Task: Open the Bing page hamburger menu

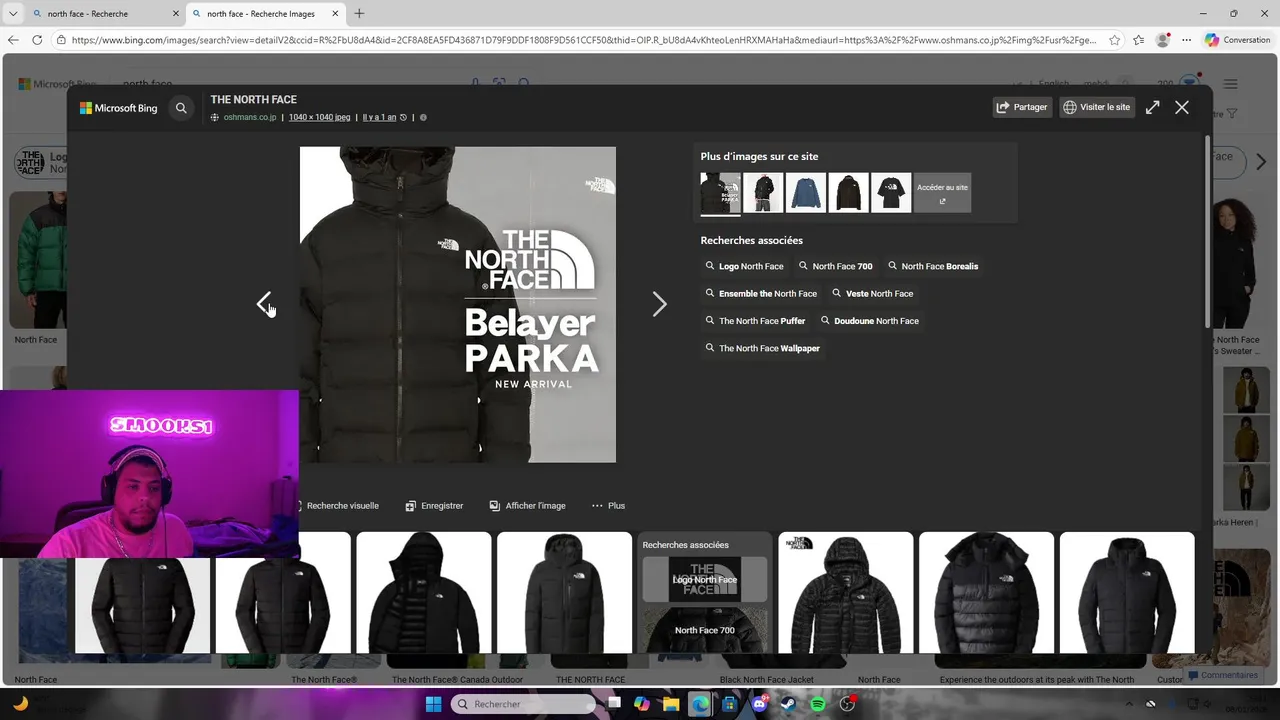Action: pos(1230,84)
